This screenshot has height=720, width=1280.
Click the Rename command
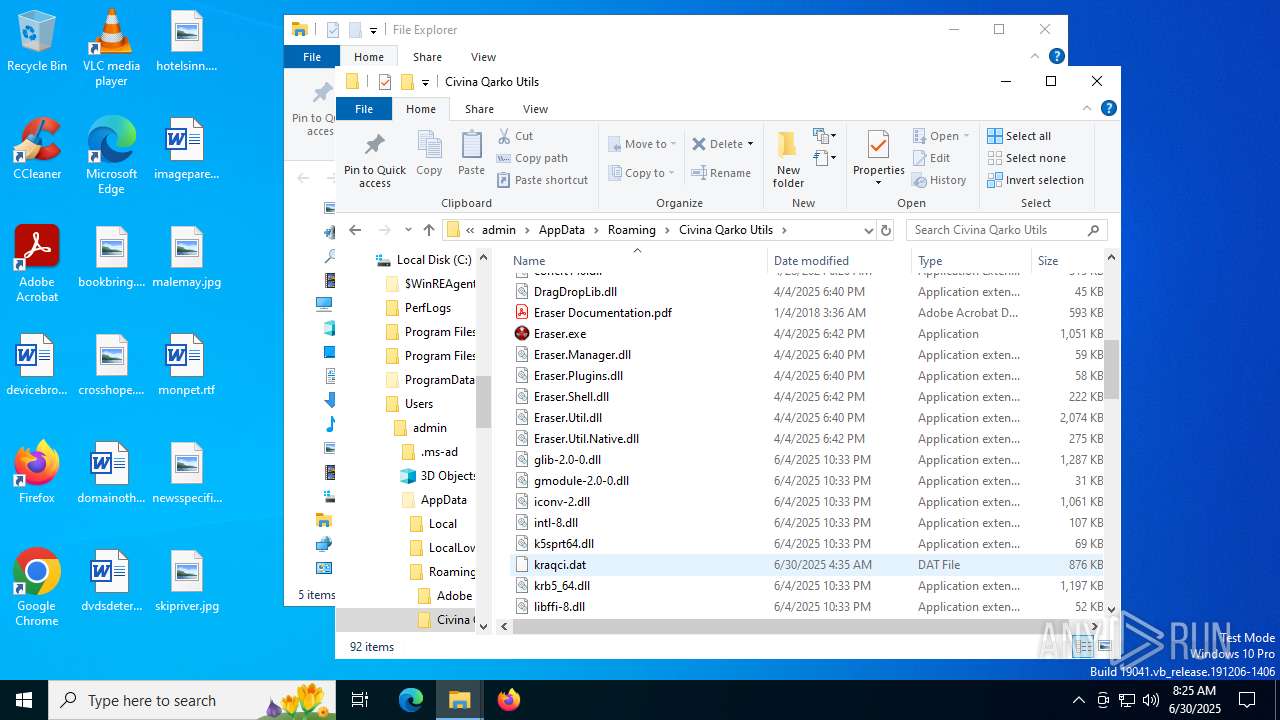[721, 173]
